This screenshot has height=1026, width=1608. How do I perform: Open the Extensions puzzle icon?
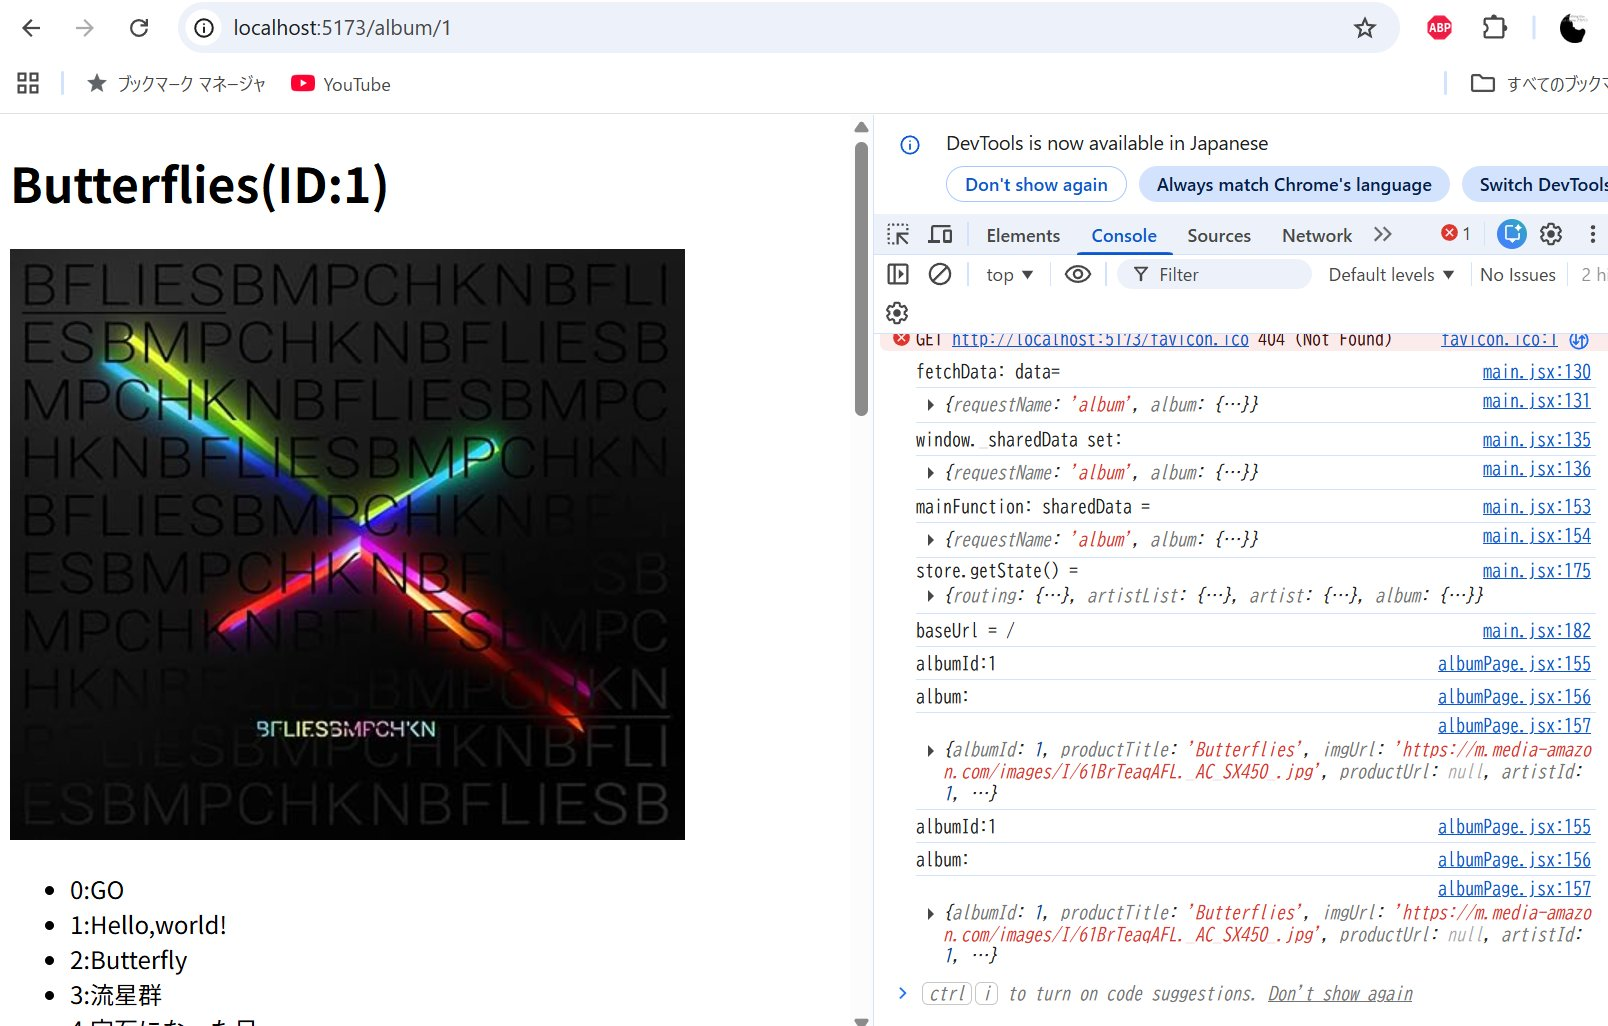click(x=1494, y=28)
